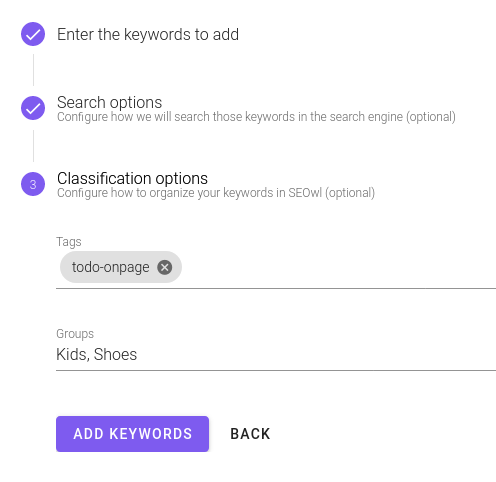Click the step 3 number circle

[33, 184]
